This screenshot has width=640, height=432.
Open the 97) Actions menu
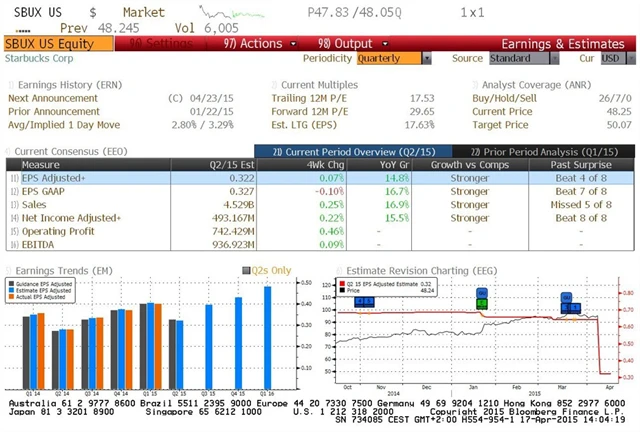pos(252,44)
